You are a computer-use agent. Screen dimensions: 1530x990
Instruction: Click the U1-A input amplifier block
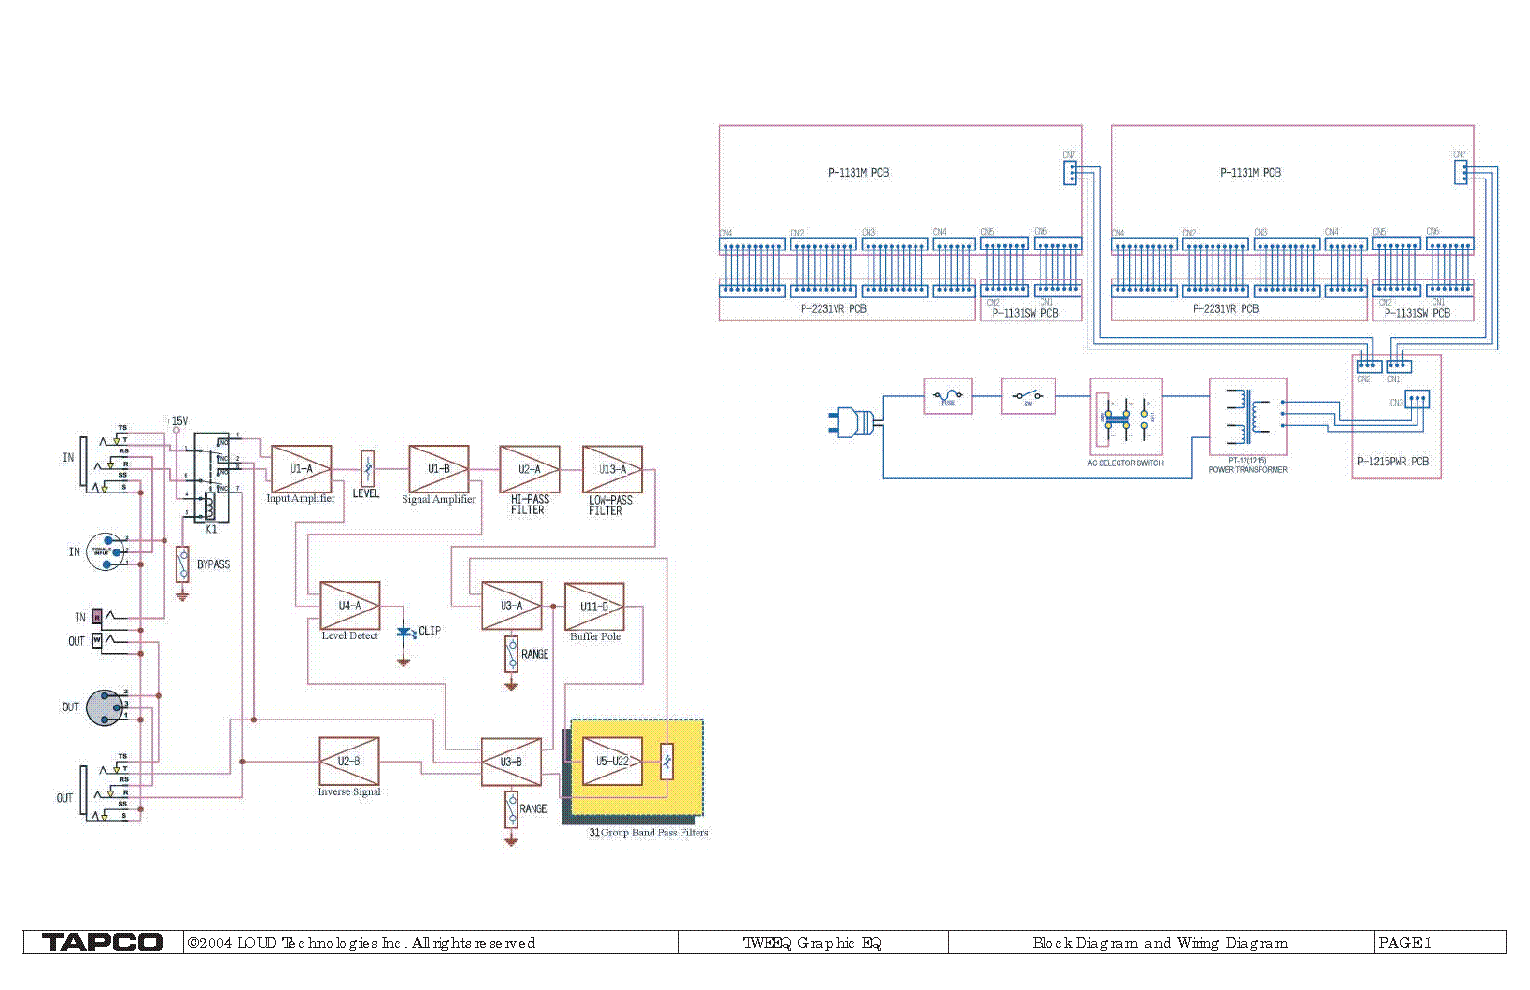coord(301,469)
